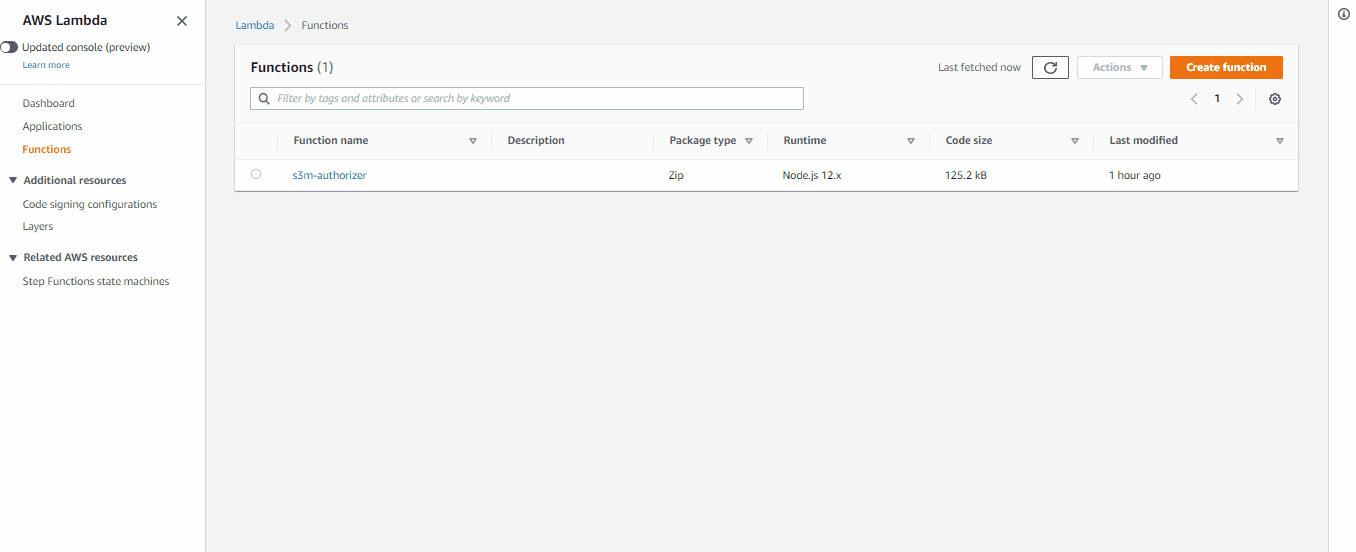Open Dashboard in sidebar

pyautogui.click(x=48, y=103)
